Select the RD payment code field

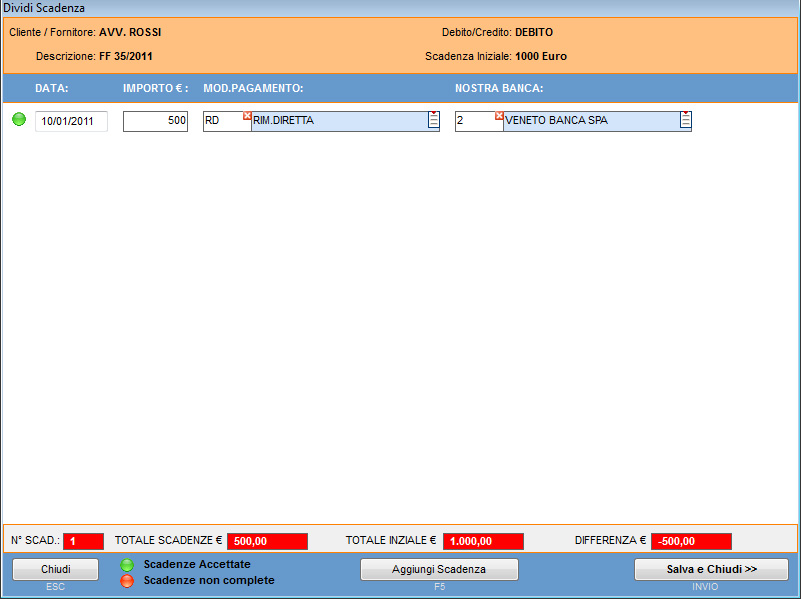[222, 122]
